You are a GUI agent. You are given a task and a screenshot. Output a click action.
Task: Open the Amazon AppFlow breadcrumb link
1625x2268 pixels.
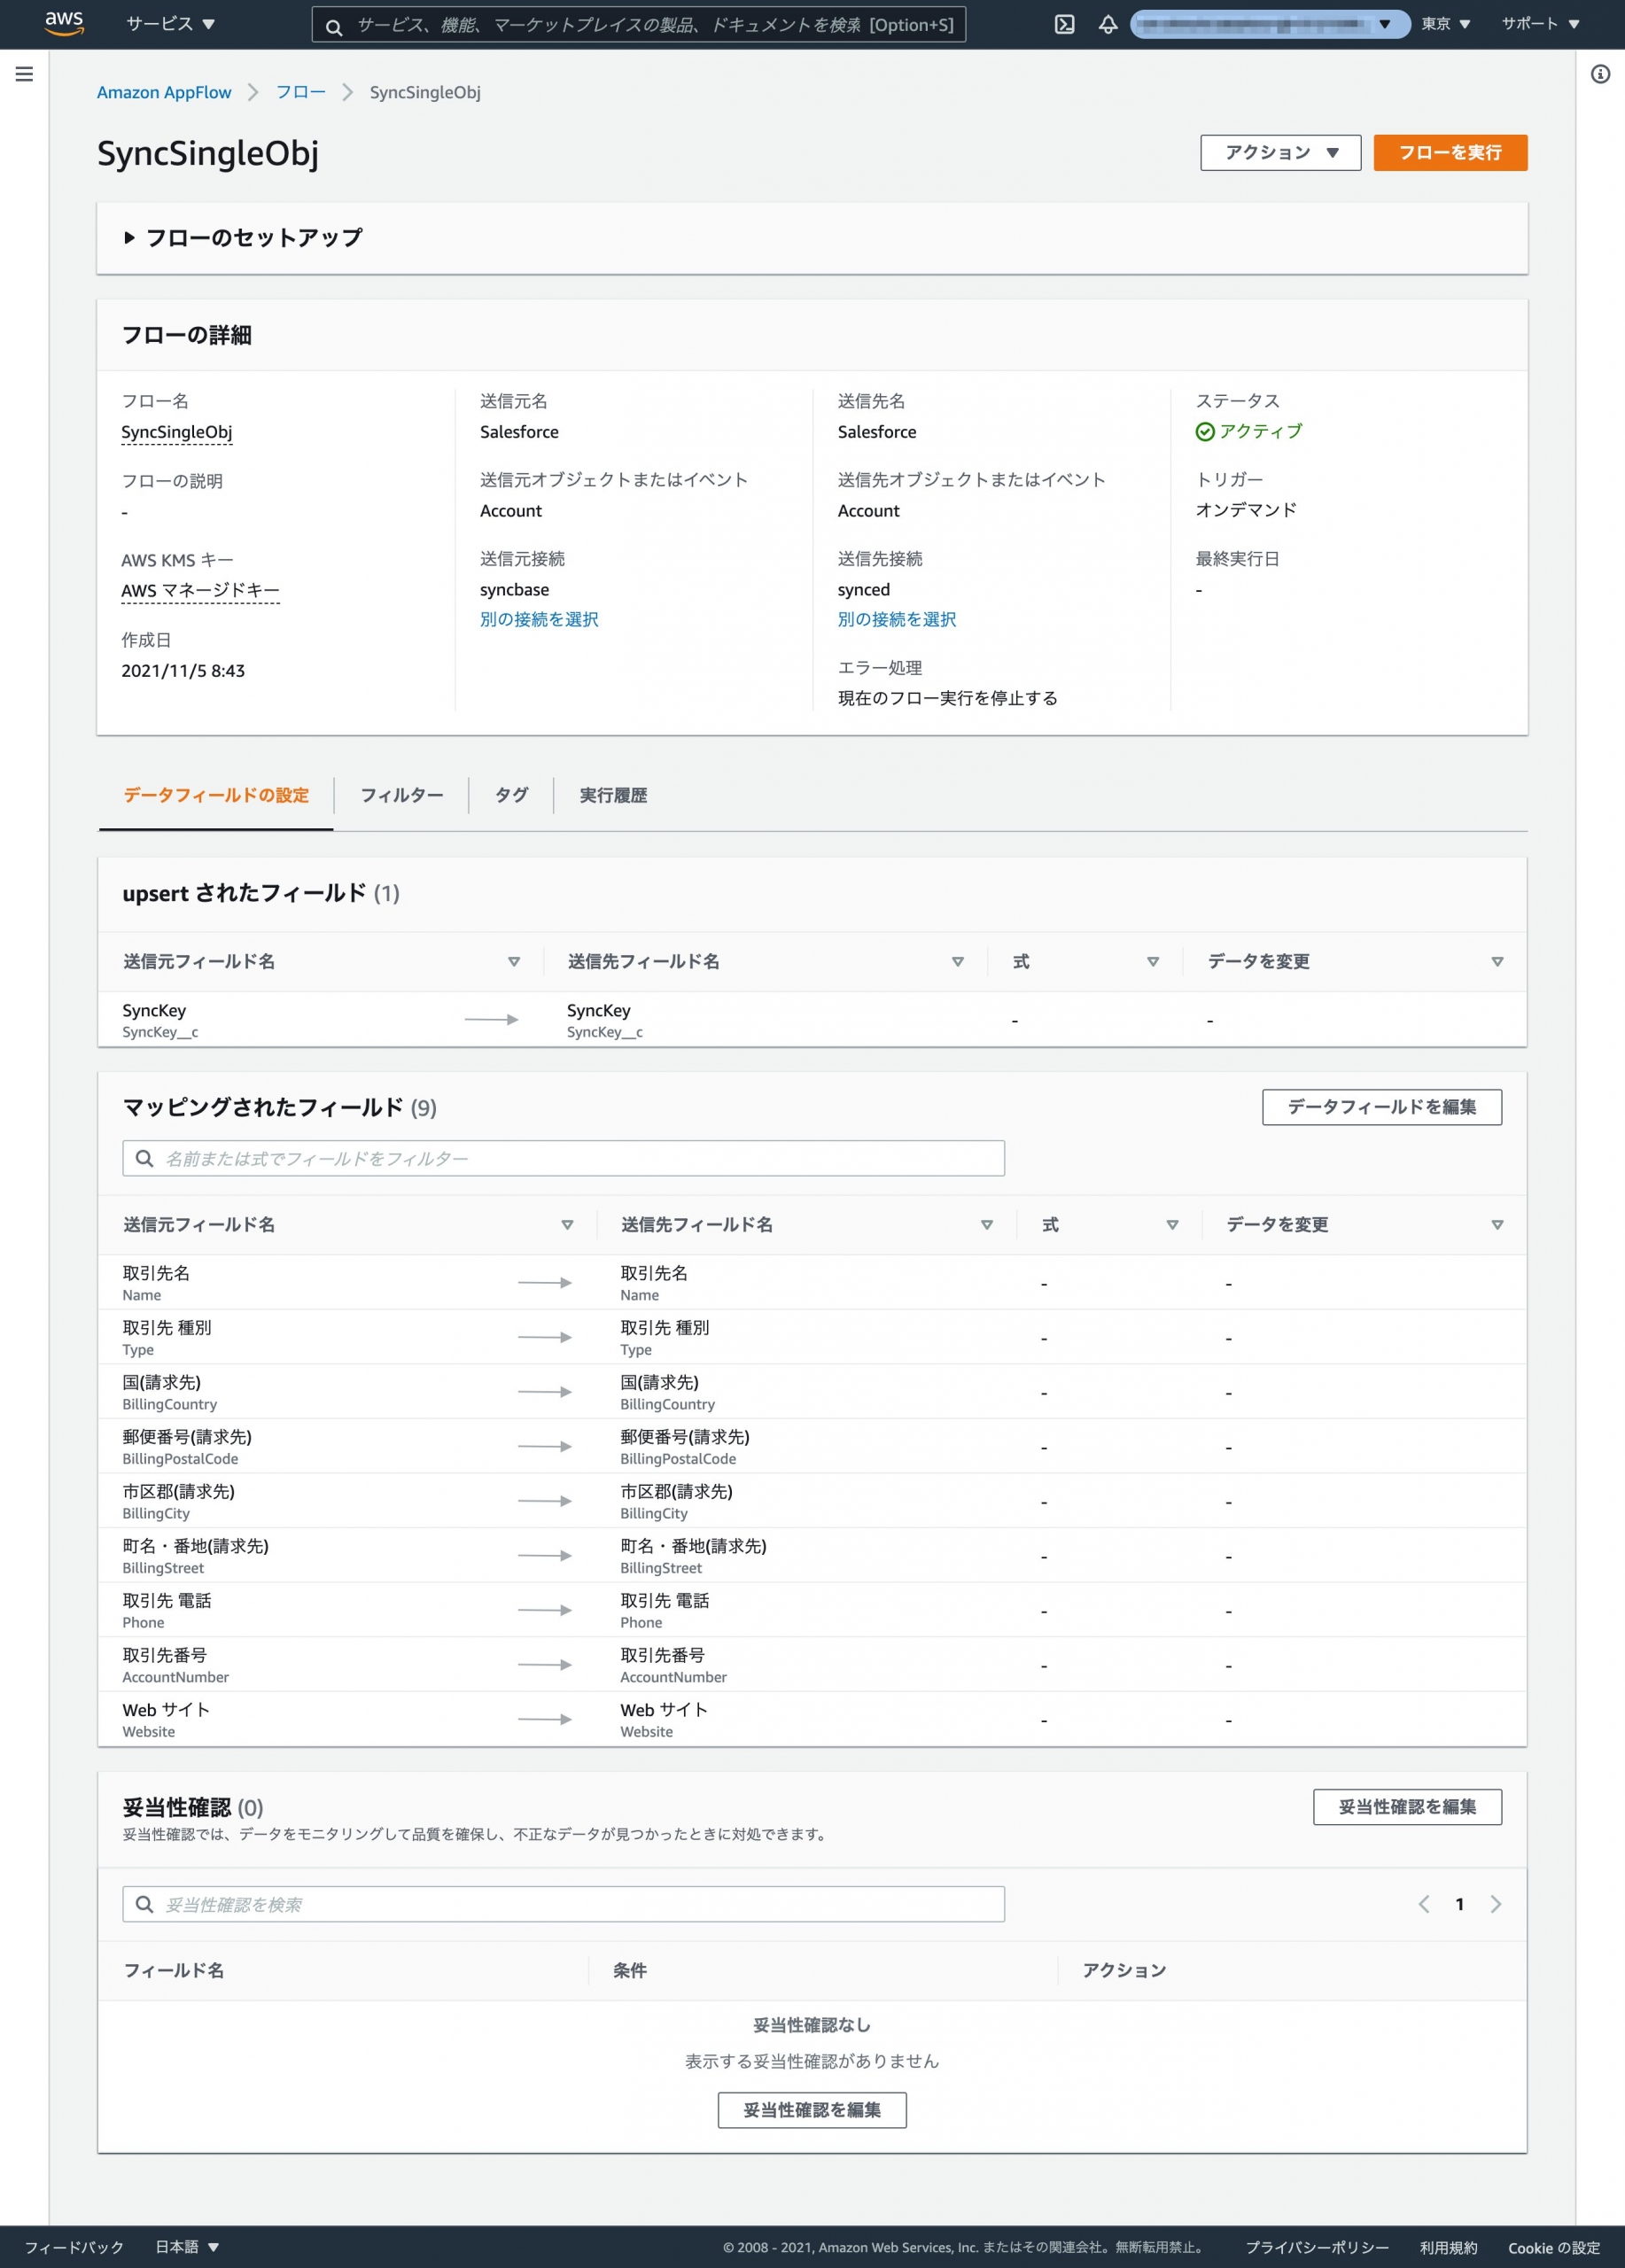point(164,92)
